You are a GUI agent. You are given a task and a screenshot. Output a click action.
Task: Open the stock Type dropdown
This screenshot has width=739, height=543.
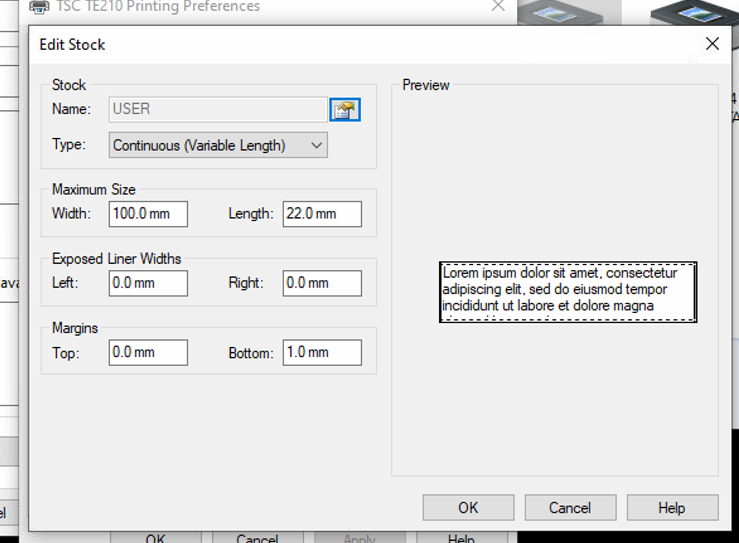(218, 145)
